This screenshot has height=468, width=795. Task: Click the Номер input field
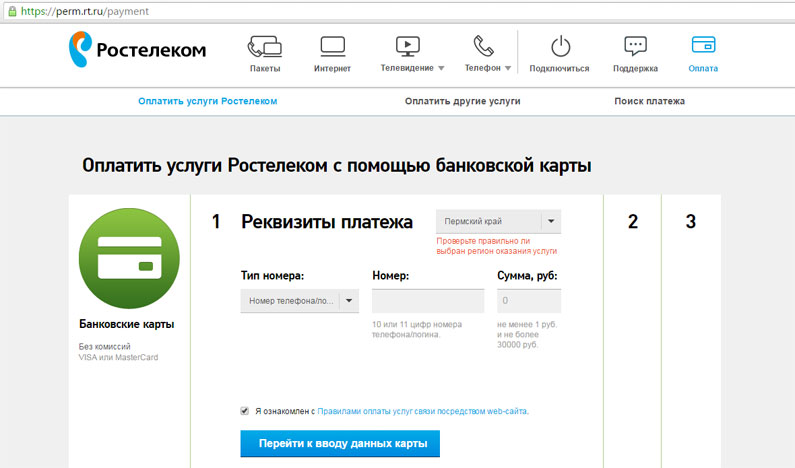pos(427,301)
